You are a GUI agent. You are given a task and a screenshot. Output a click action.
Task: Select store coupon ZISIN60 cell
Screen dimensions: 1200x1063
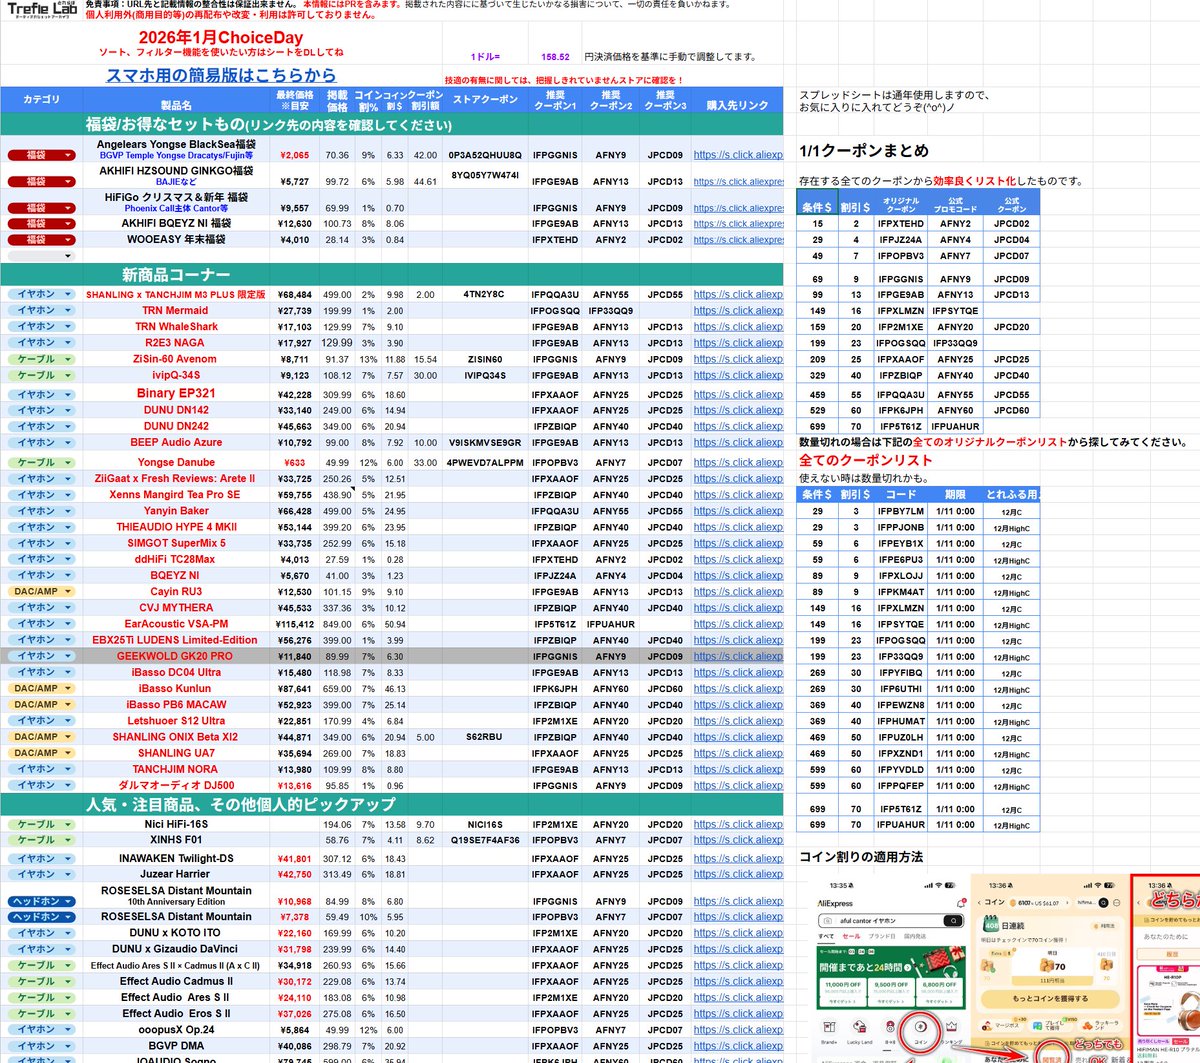485,358
